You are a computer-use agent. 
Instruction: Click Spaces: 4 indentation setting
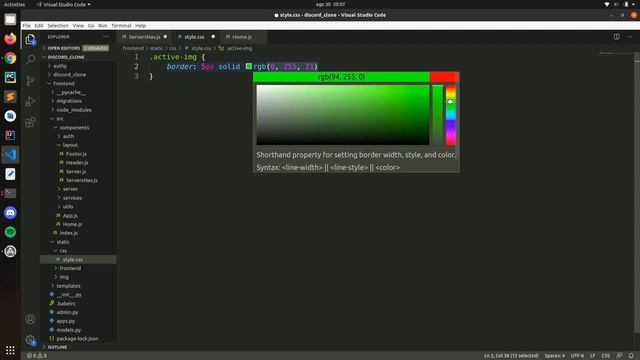coord(555,356)
